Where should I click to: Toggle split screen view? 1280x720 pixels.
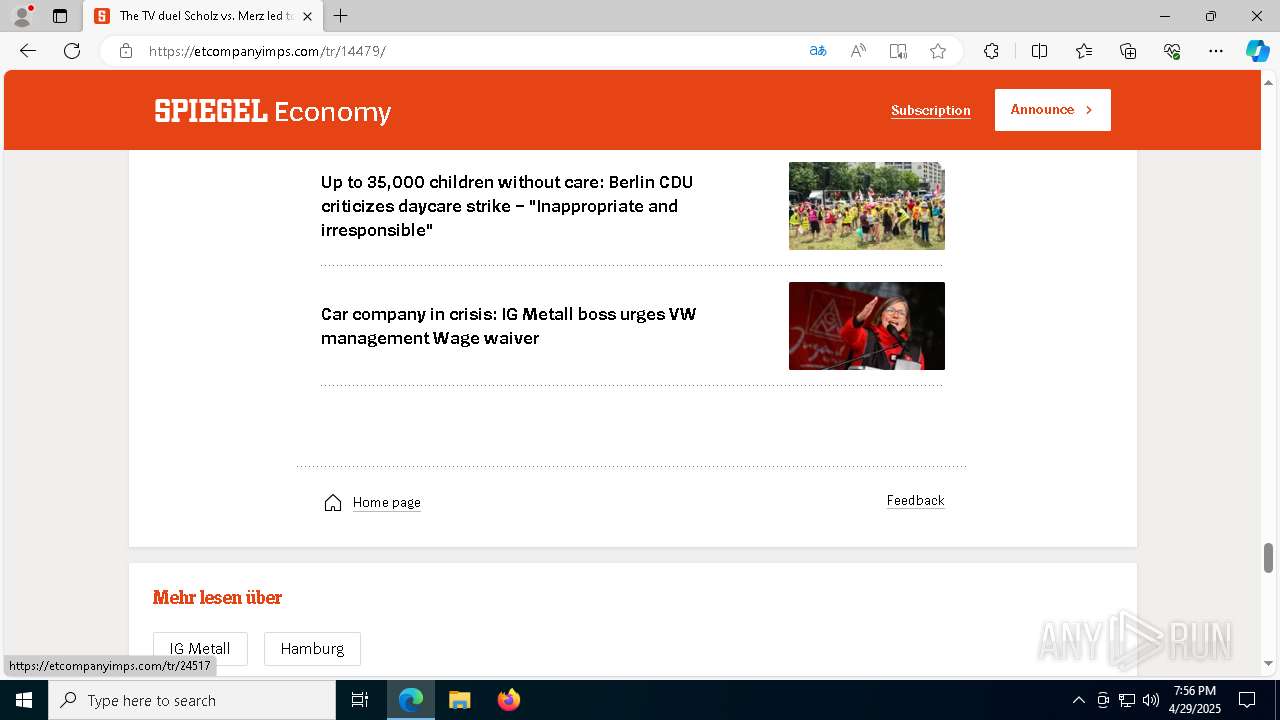coord(1039,51)
